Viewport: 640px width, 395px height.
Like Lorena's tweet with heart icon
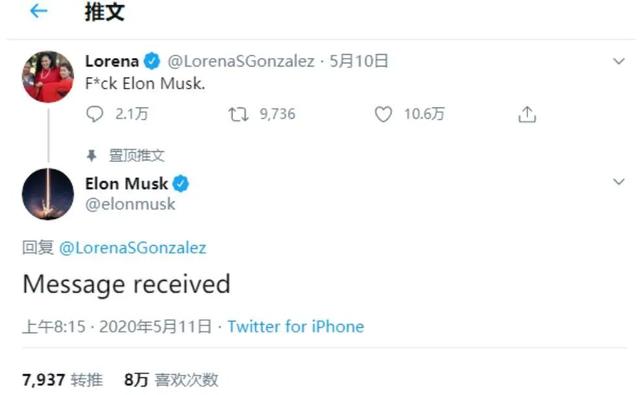(x=383, y=114)
